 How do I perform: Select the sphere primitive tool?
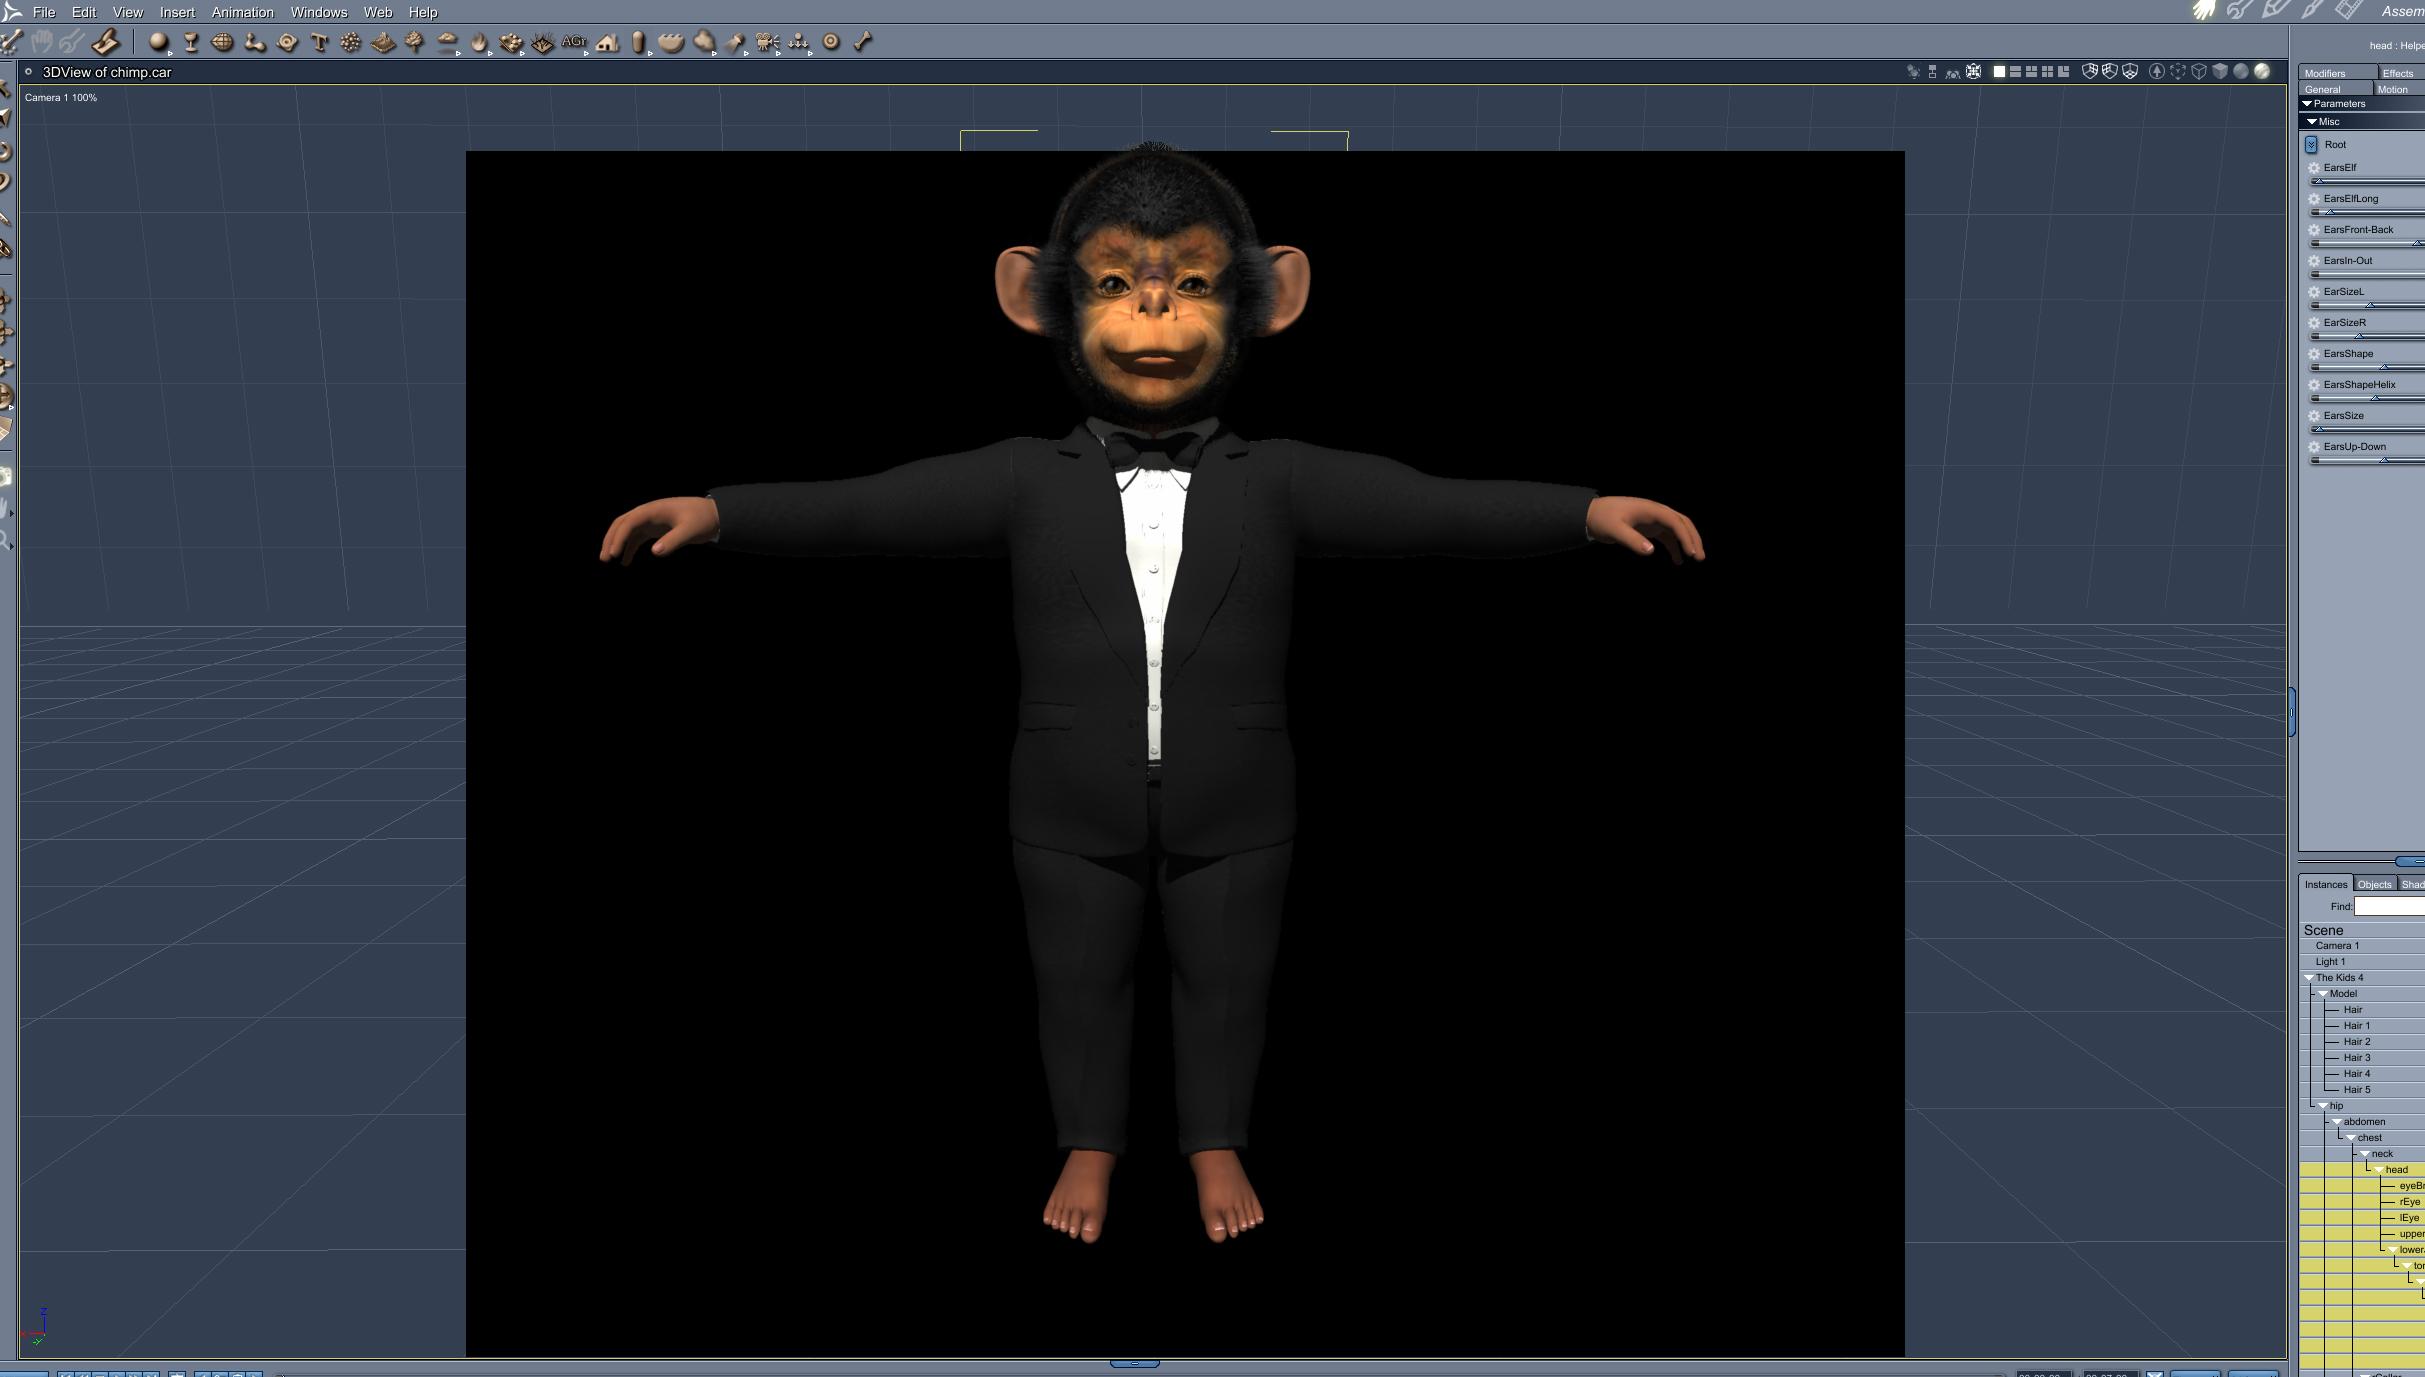(x=158, y=42)
